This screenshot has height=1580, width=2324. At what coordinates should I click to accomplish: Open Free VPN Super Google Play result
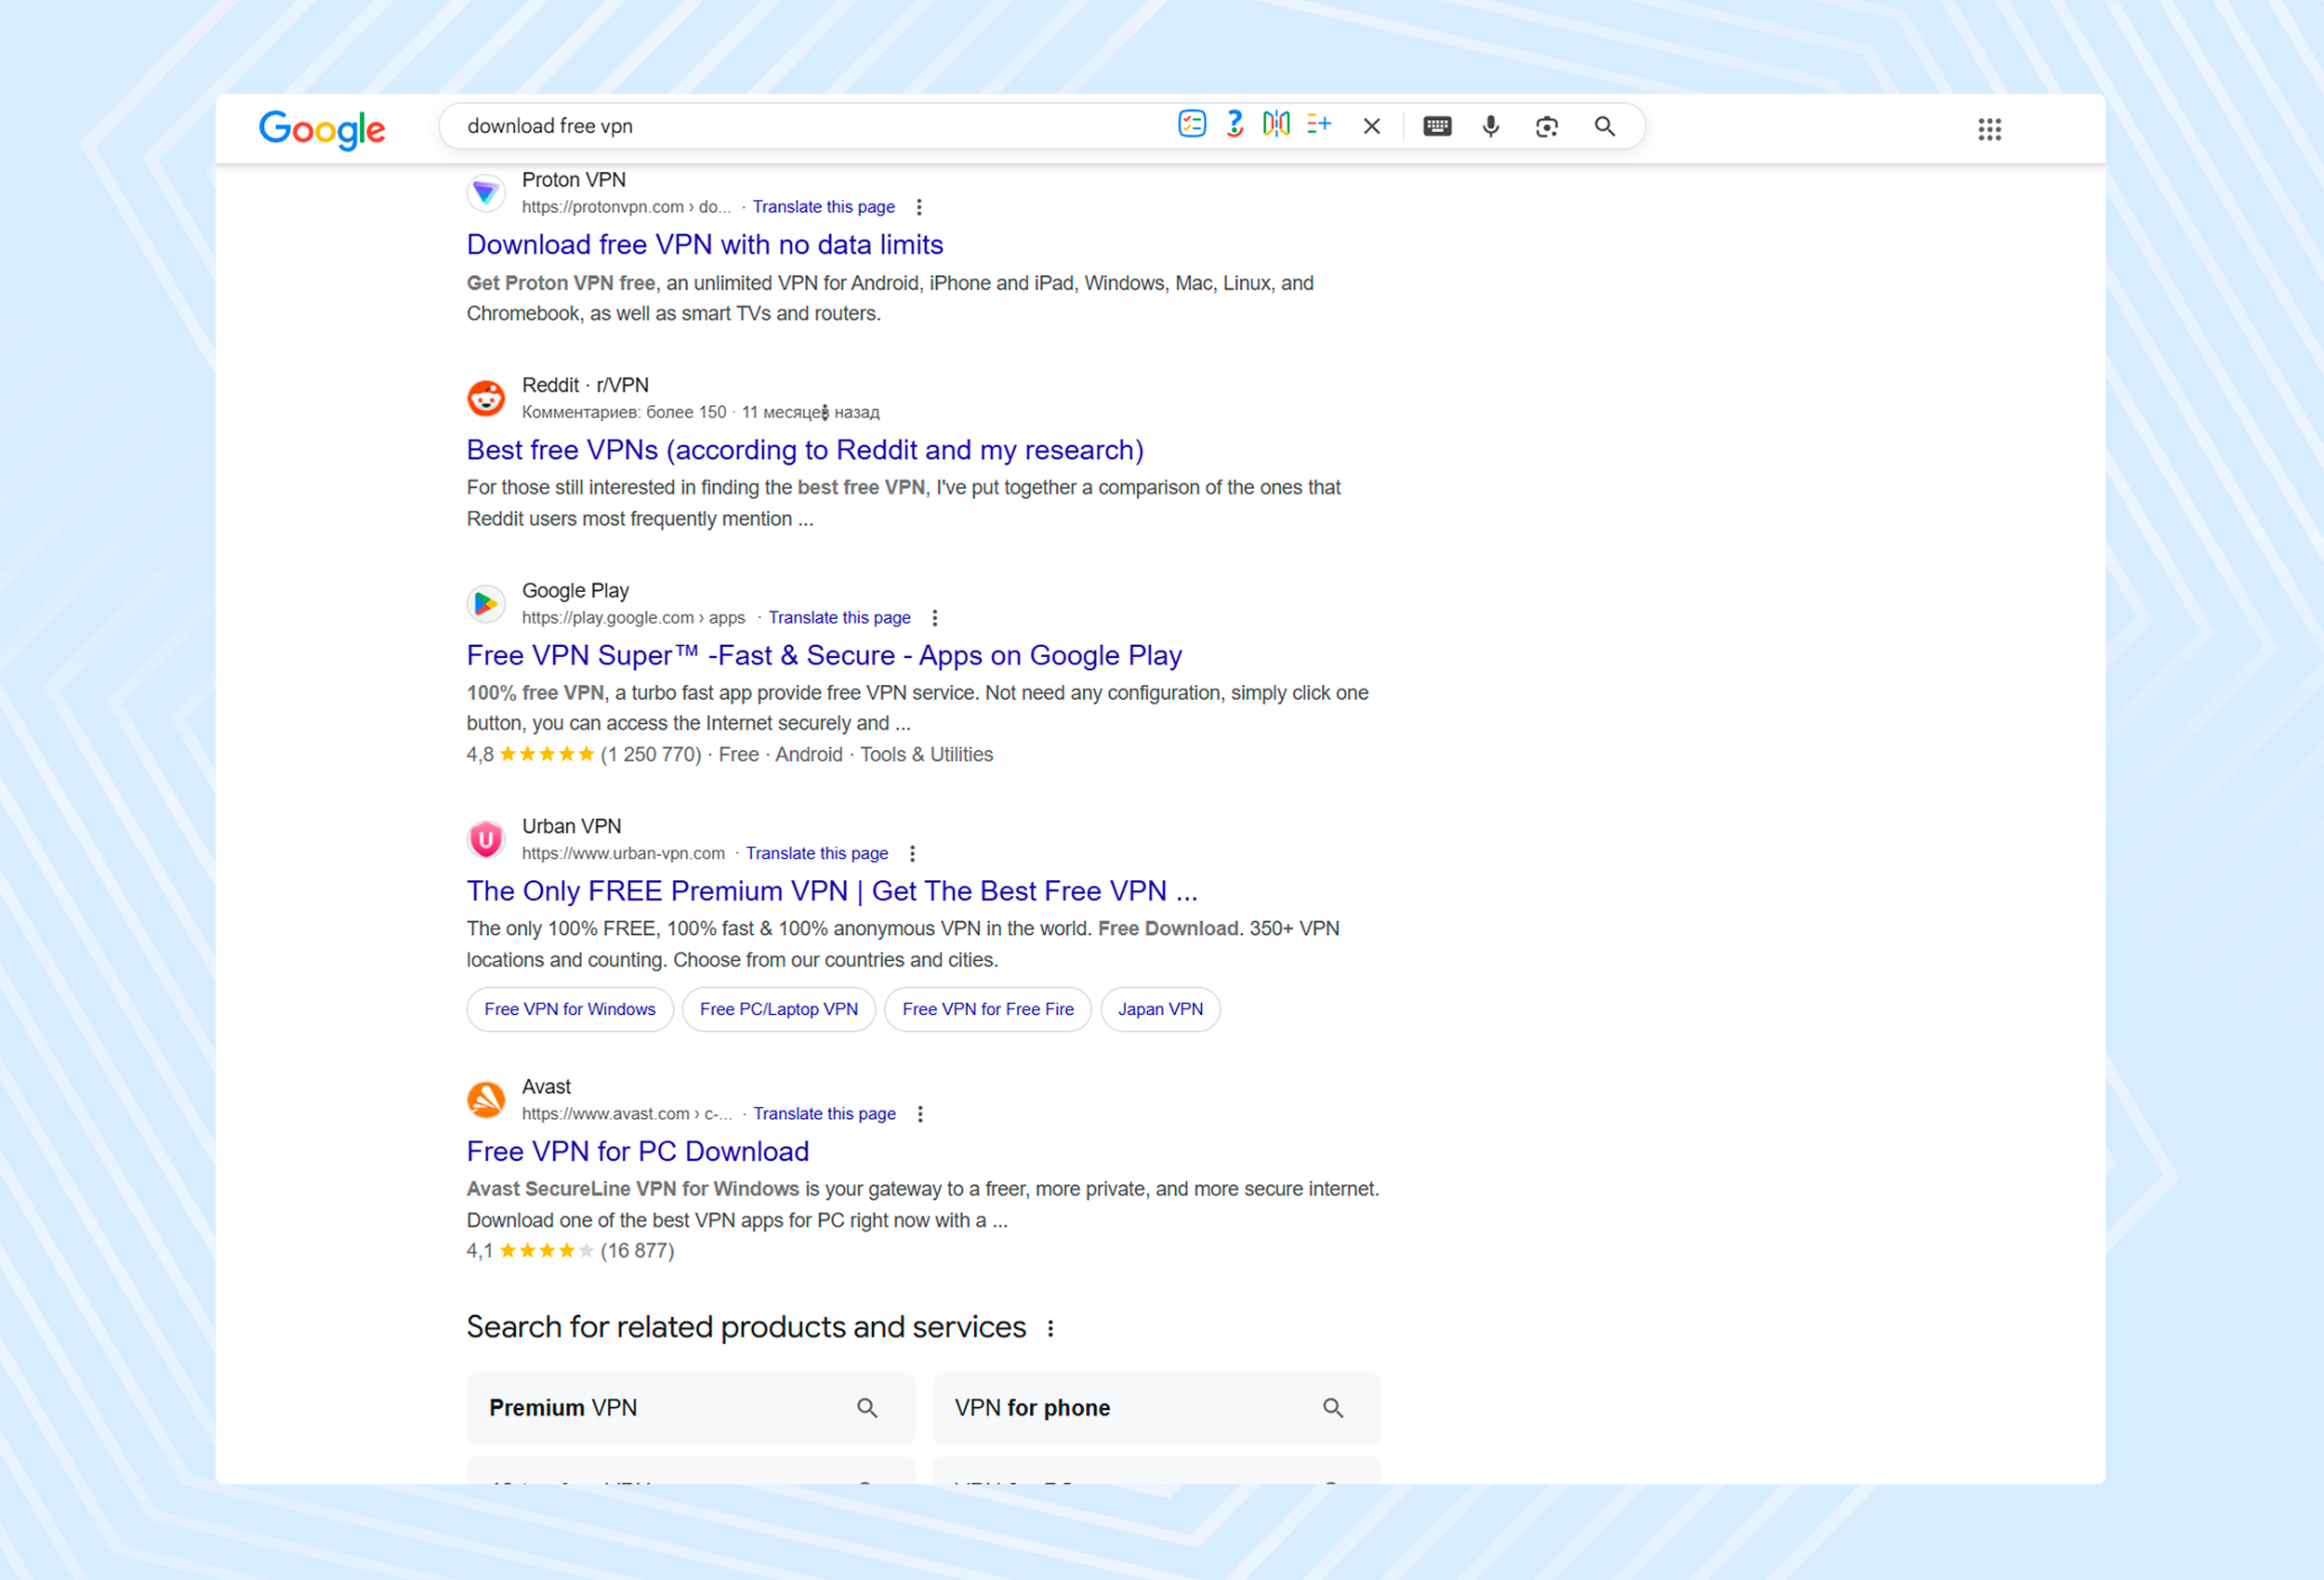click(x=824, y=655)
